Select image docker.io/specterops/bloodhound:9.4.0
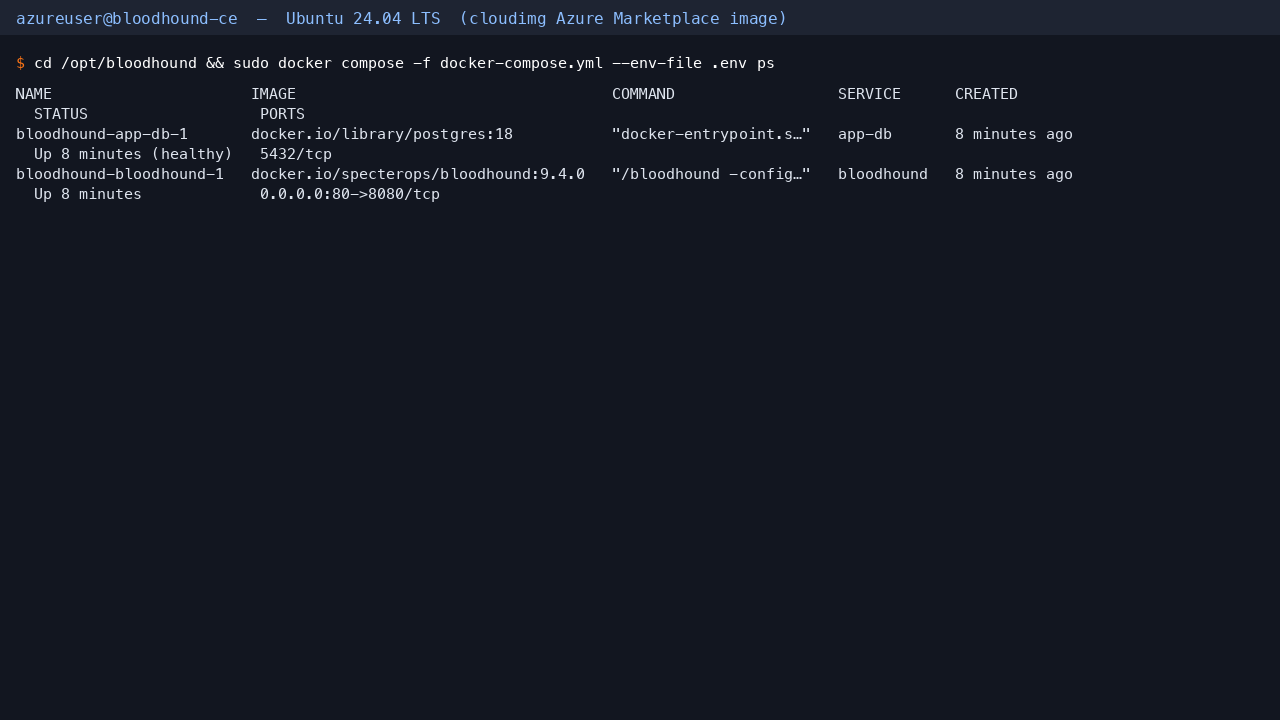 tap(418, 174)
